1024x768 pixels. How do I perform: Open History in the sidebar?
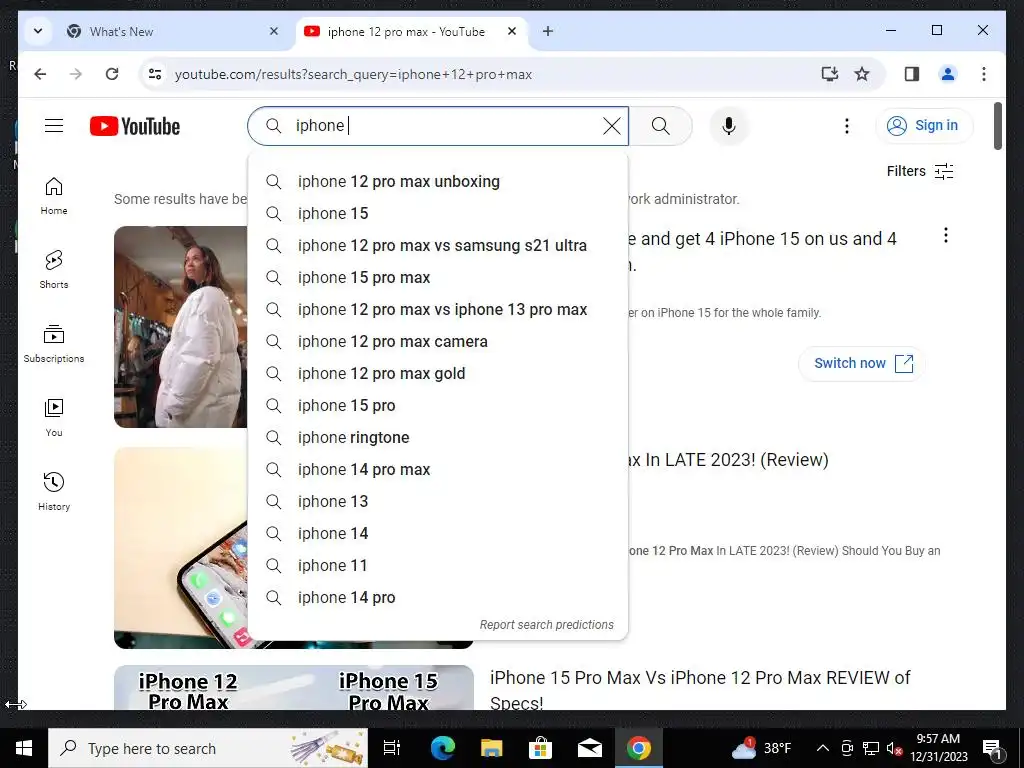click(54, 491)
